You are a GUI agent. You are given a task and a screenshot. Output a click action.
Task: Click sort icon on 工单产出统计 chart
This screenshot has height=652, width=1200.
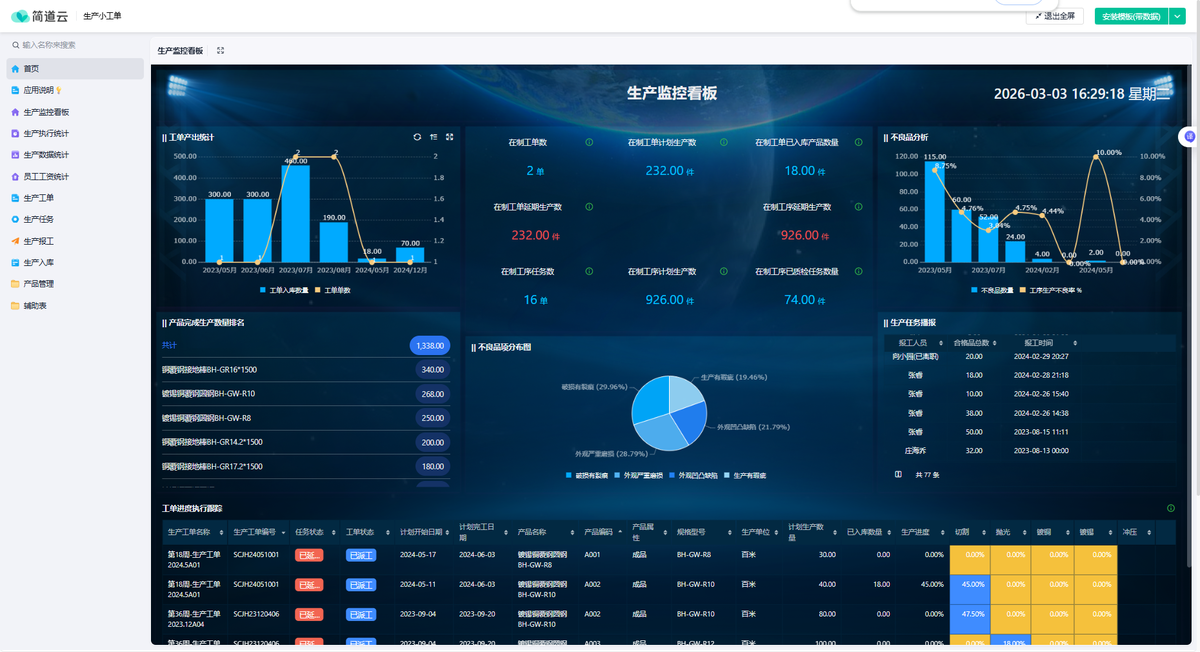click(433, 137)
